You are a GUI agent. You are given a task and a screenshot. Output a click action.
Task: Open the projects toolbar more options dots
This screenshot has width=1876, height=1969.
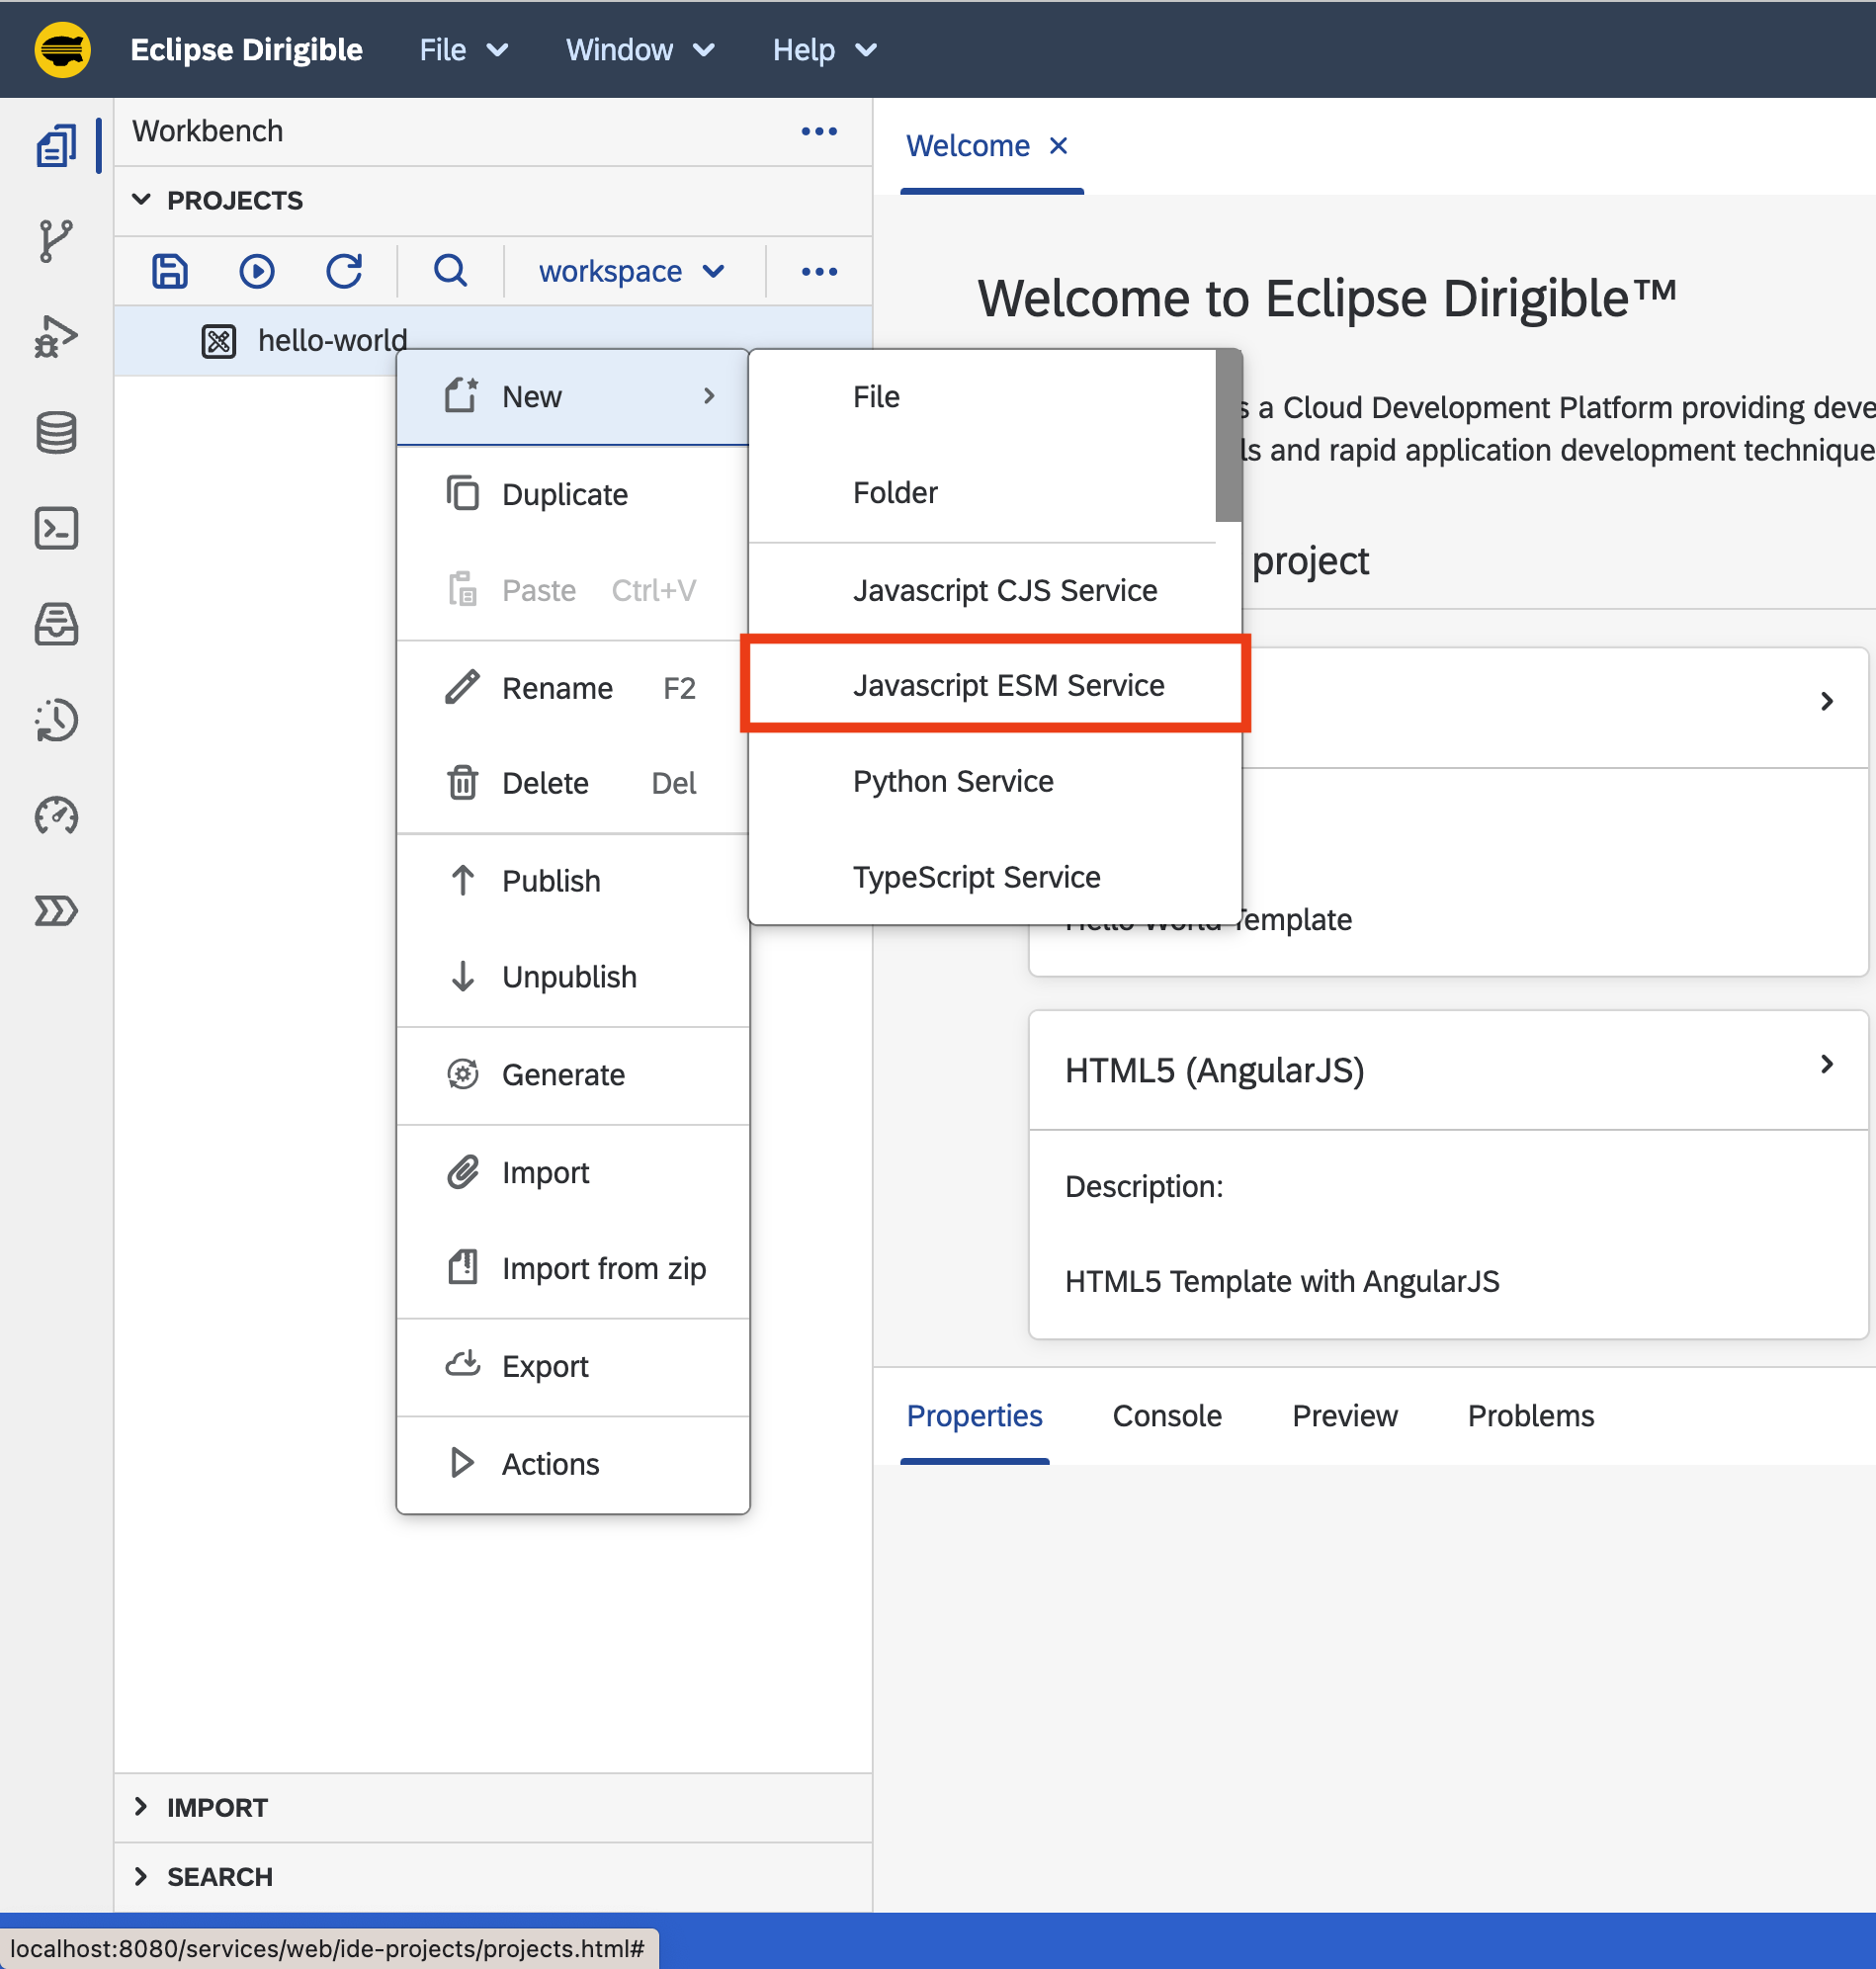click(x=819, y=271)
